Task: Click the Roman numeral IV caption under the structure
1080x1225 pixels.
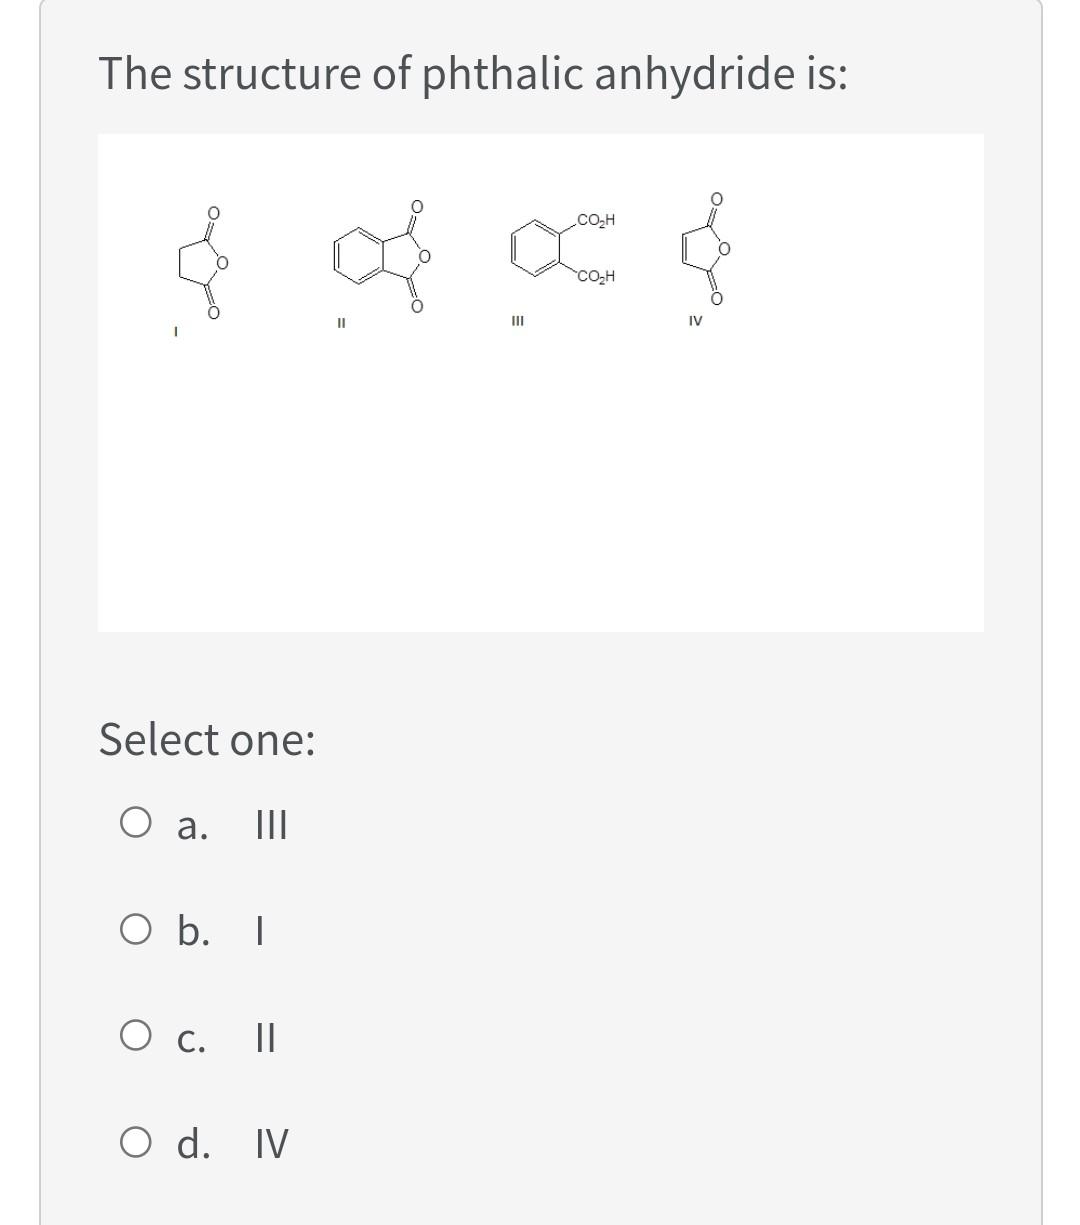Action: pyautogui.click(x=695, y=321)
